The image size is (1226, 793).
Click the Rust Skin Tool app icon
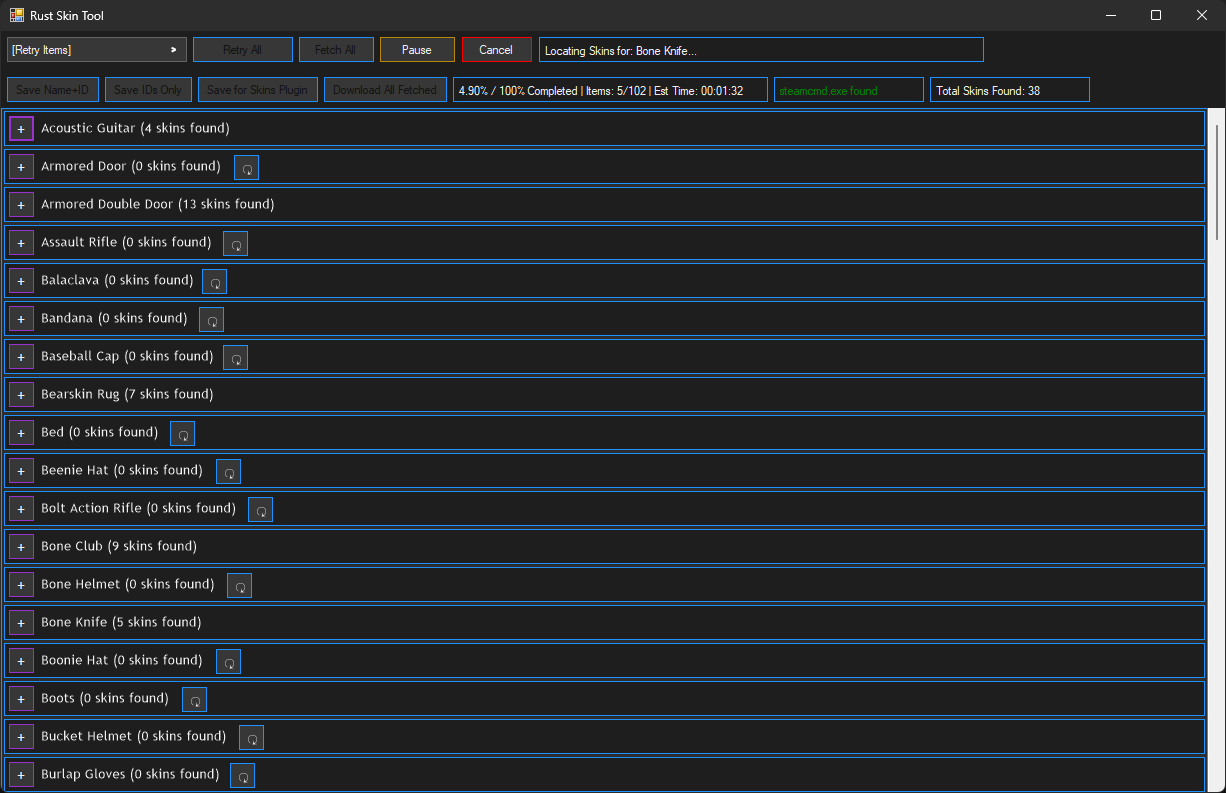click(16, 15)
